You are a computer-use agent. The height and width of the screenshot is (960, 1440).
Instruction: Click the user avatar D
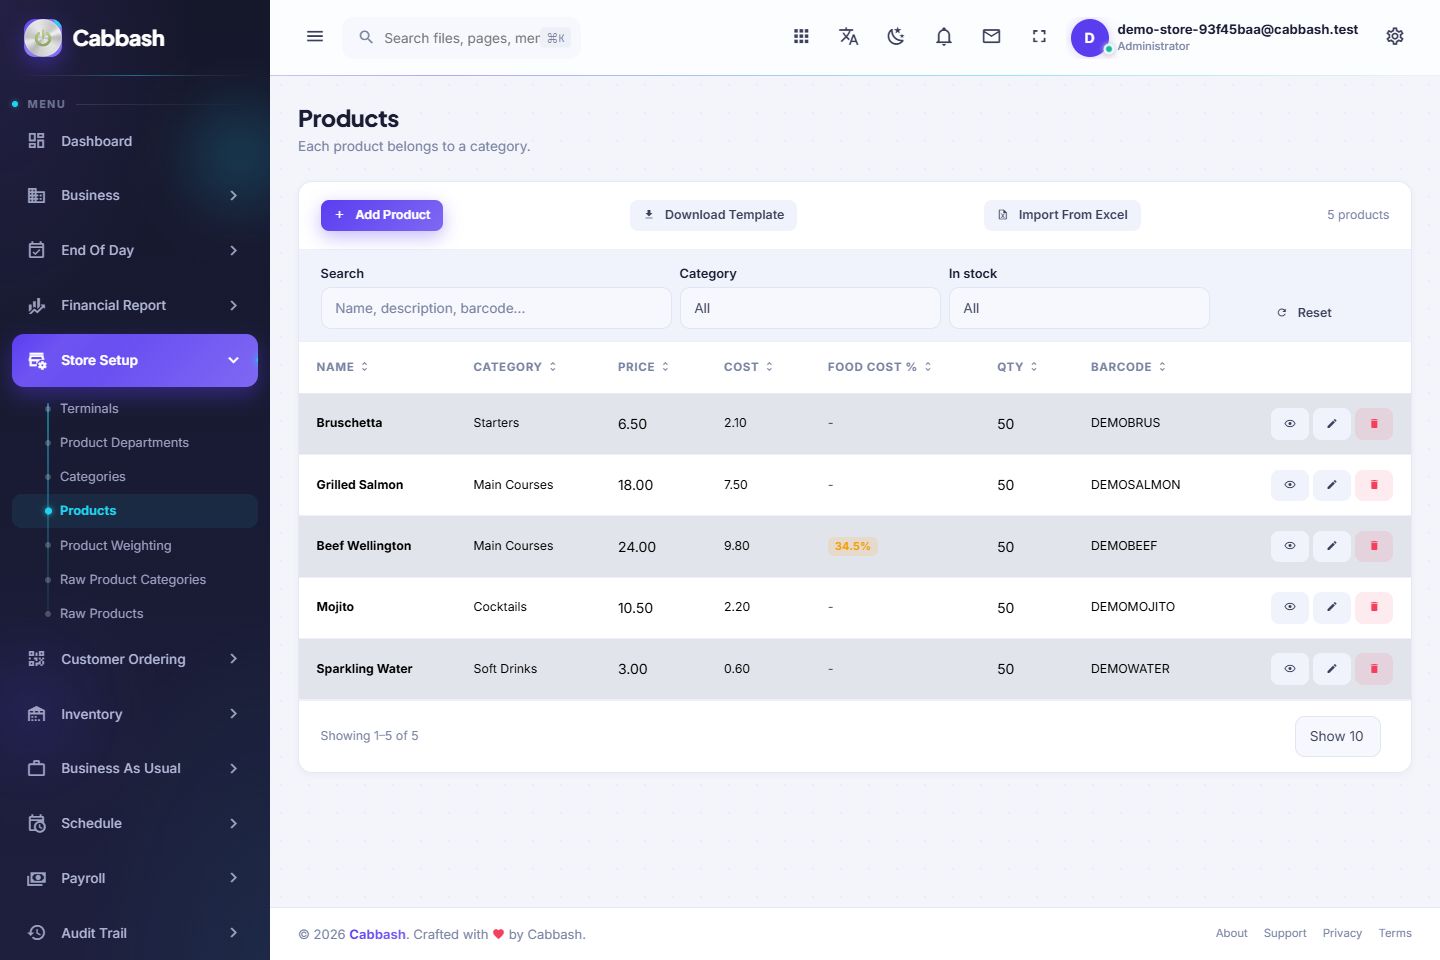point(1089,38)
